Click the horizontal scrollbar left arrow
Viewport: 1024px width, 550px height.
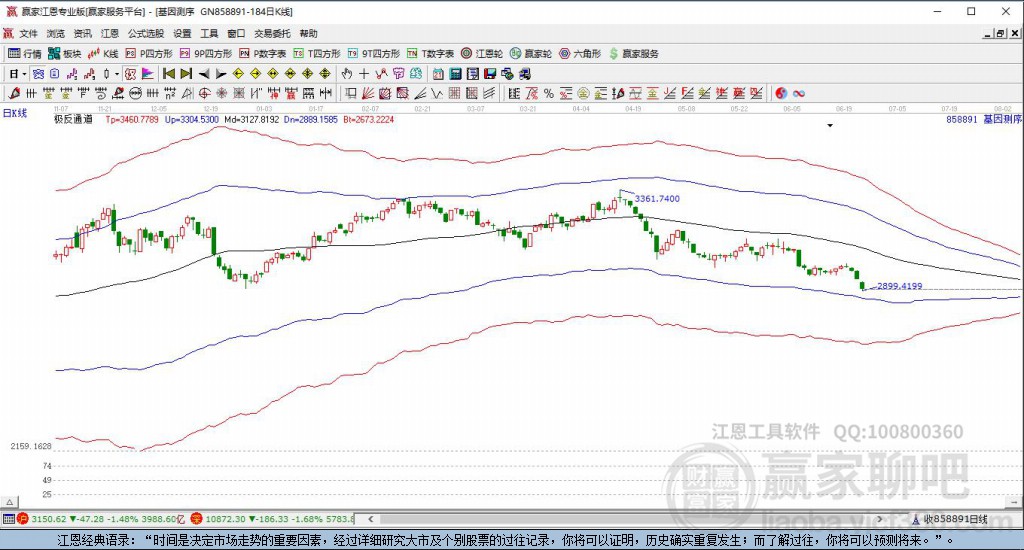[x=370, y=519]
